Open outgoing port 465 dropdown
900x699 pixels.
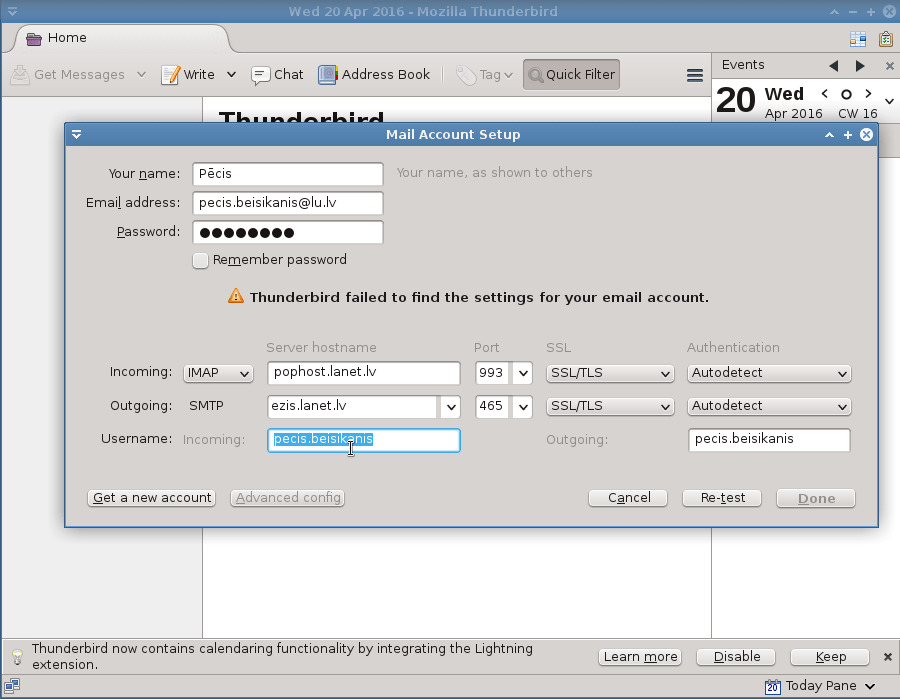point(523,407)
